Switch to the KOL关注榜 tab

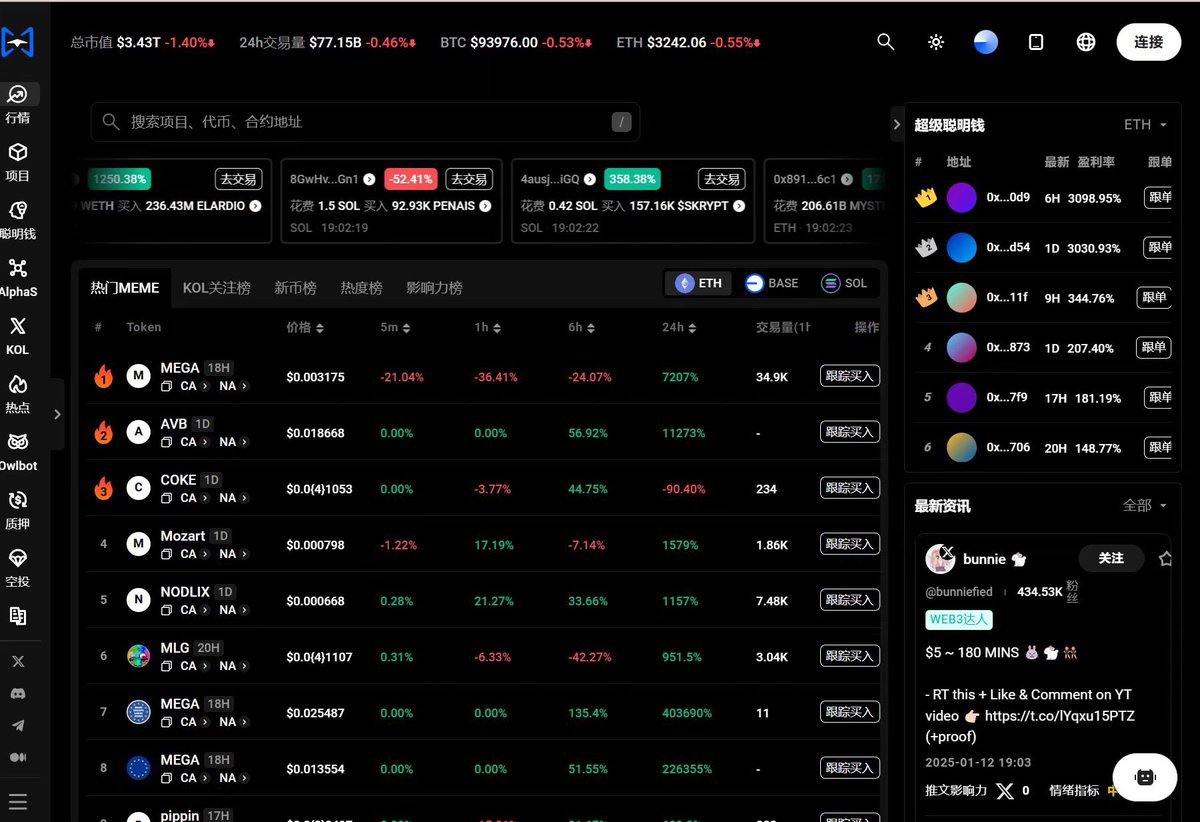[x=216, y=287]
